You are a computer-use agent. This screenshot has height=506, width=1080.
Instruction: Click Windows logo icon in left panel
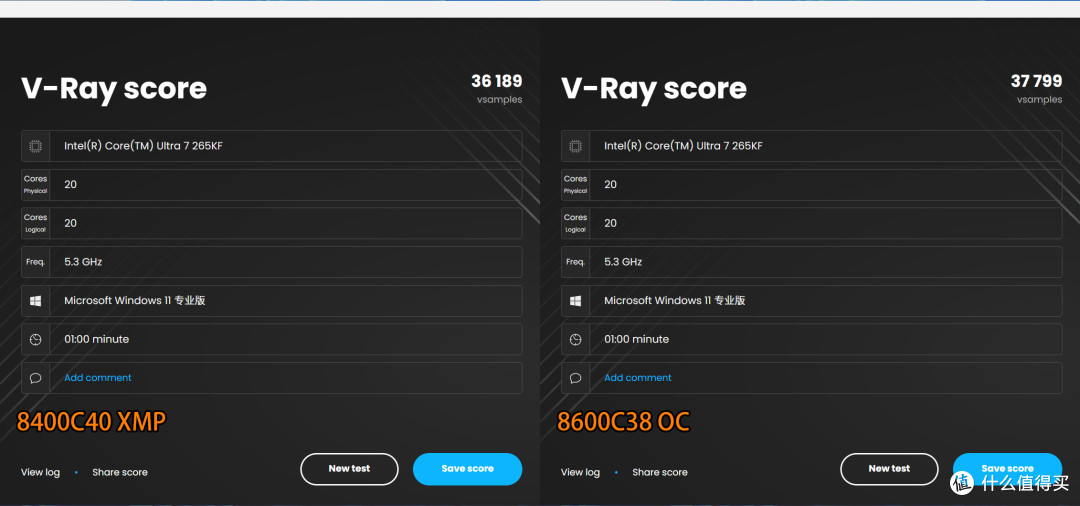(x=35, y=301)
